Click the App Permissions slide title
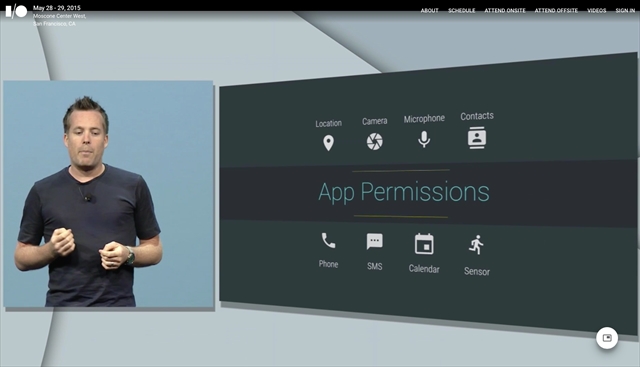This screenshot has height=367, width=640. point(404,192)
